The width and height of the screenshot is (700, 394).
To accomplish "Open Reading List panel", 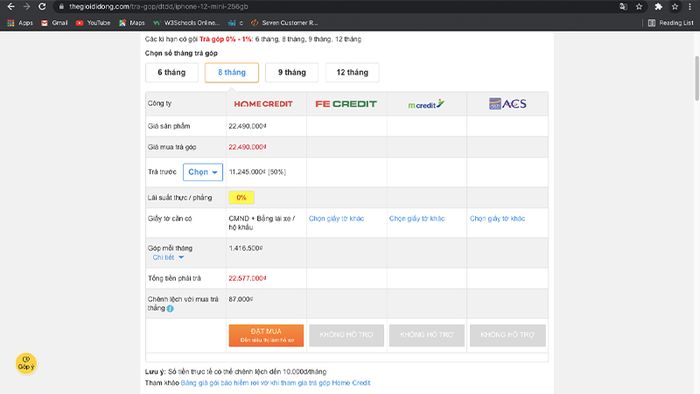I will pyautogui.click(x=671, y=23).
